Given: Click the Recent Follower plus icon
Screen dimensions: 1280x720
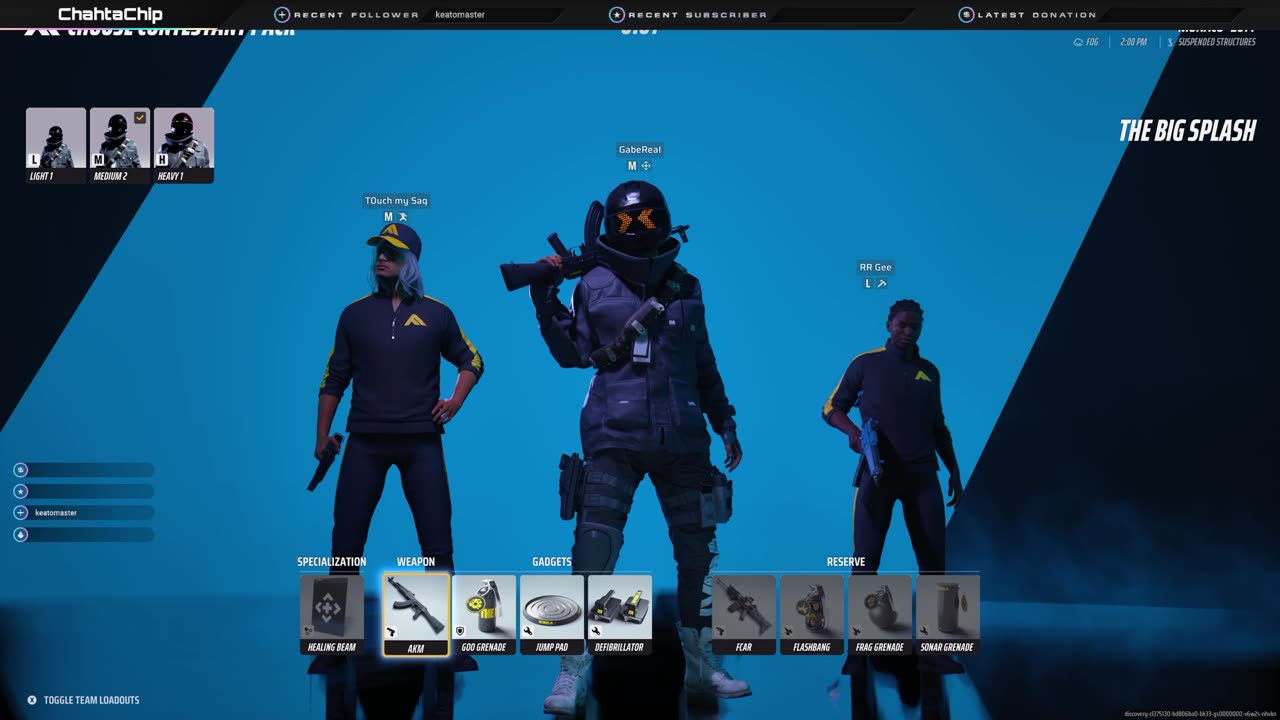Looking at the screenshot, I should pyautogui.click(x=282, y=15).
